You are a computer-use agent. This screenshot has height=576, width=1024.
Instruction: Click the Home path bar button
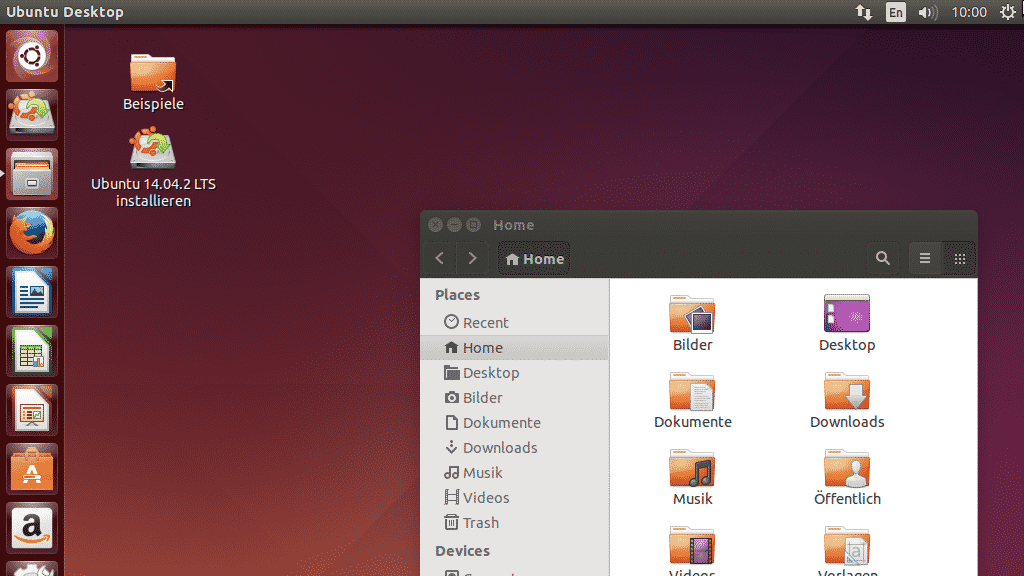tap(534, 259)
